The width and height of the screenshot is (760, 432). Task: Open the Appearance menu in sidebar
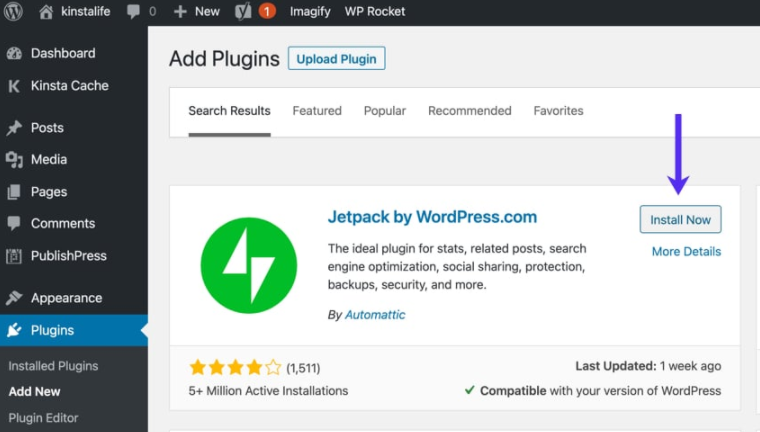[66, 298]
